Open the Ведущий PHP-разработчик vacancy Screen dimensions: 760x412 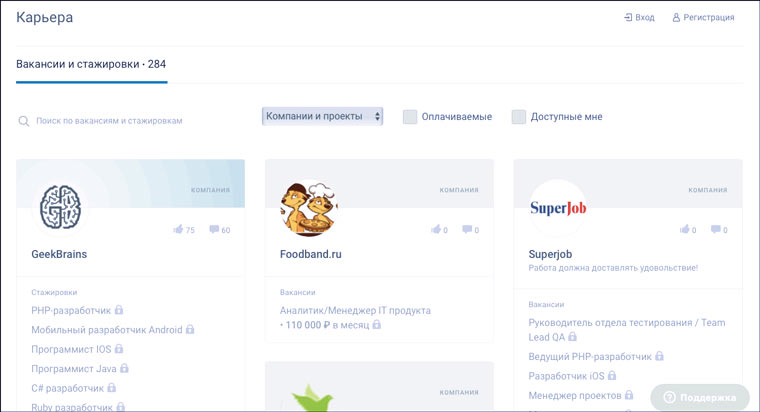(590, 356)
